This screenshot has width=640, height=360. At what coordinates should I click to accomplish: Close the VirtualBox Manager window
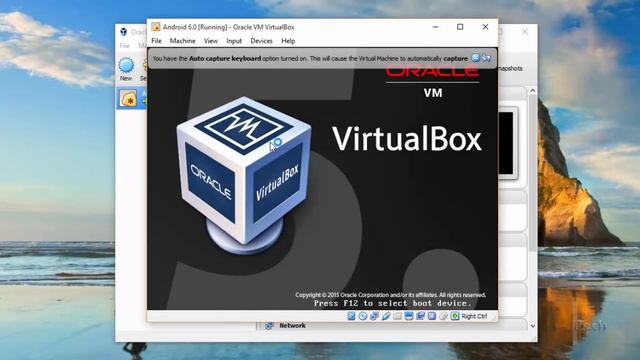pyautogui.click(x=525, y=31)
